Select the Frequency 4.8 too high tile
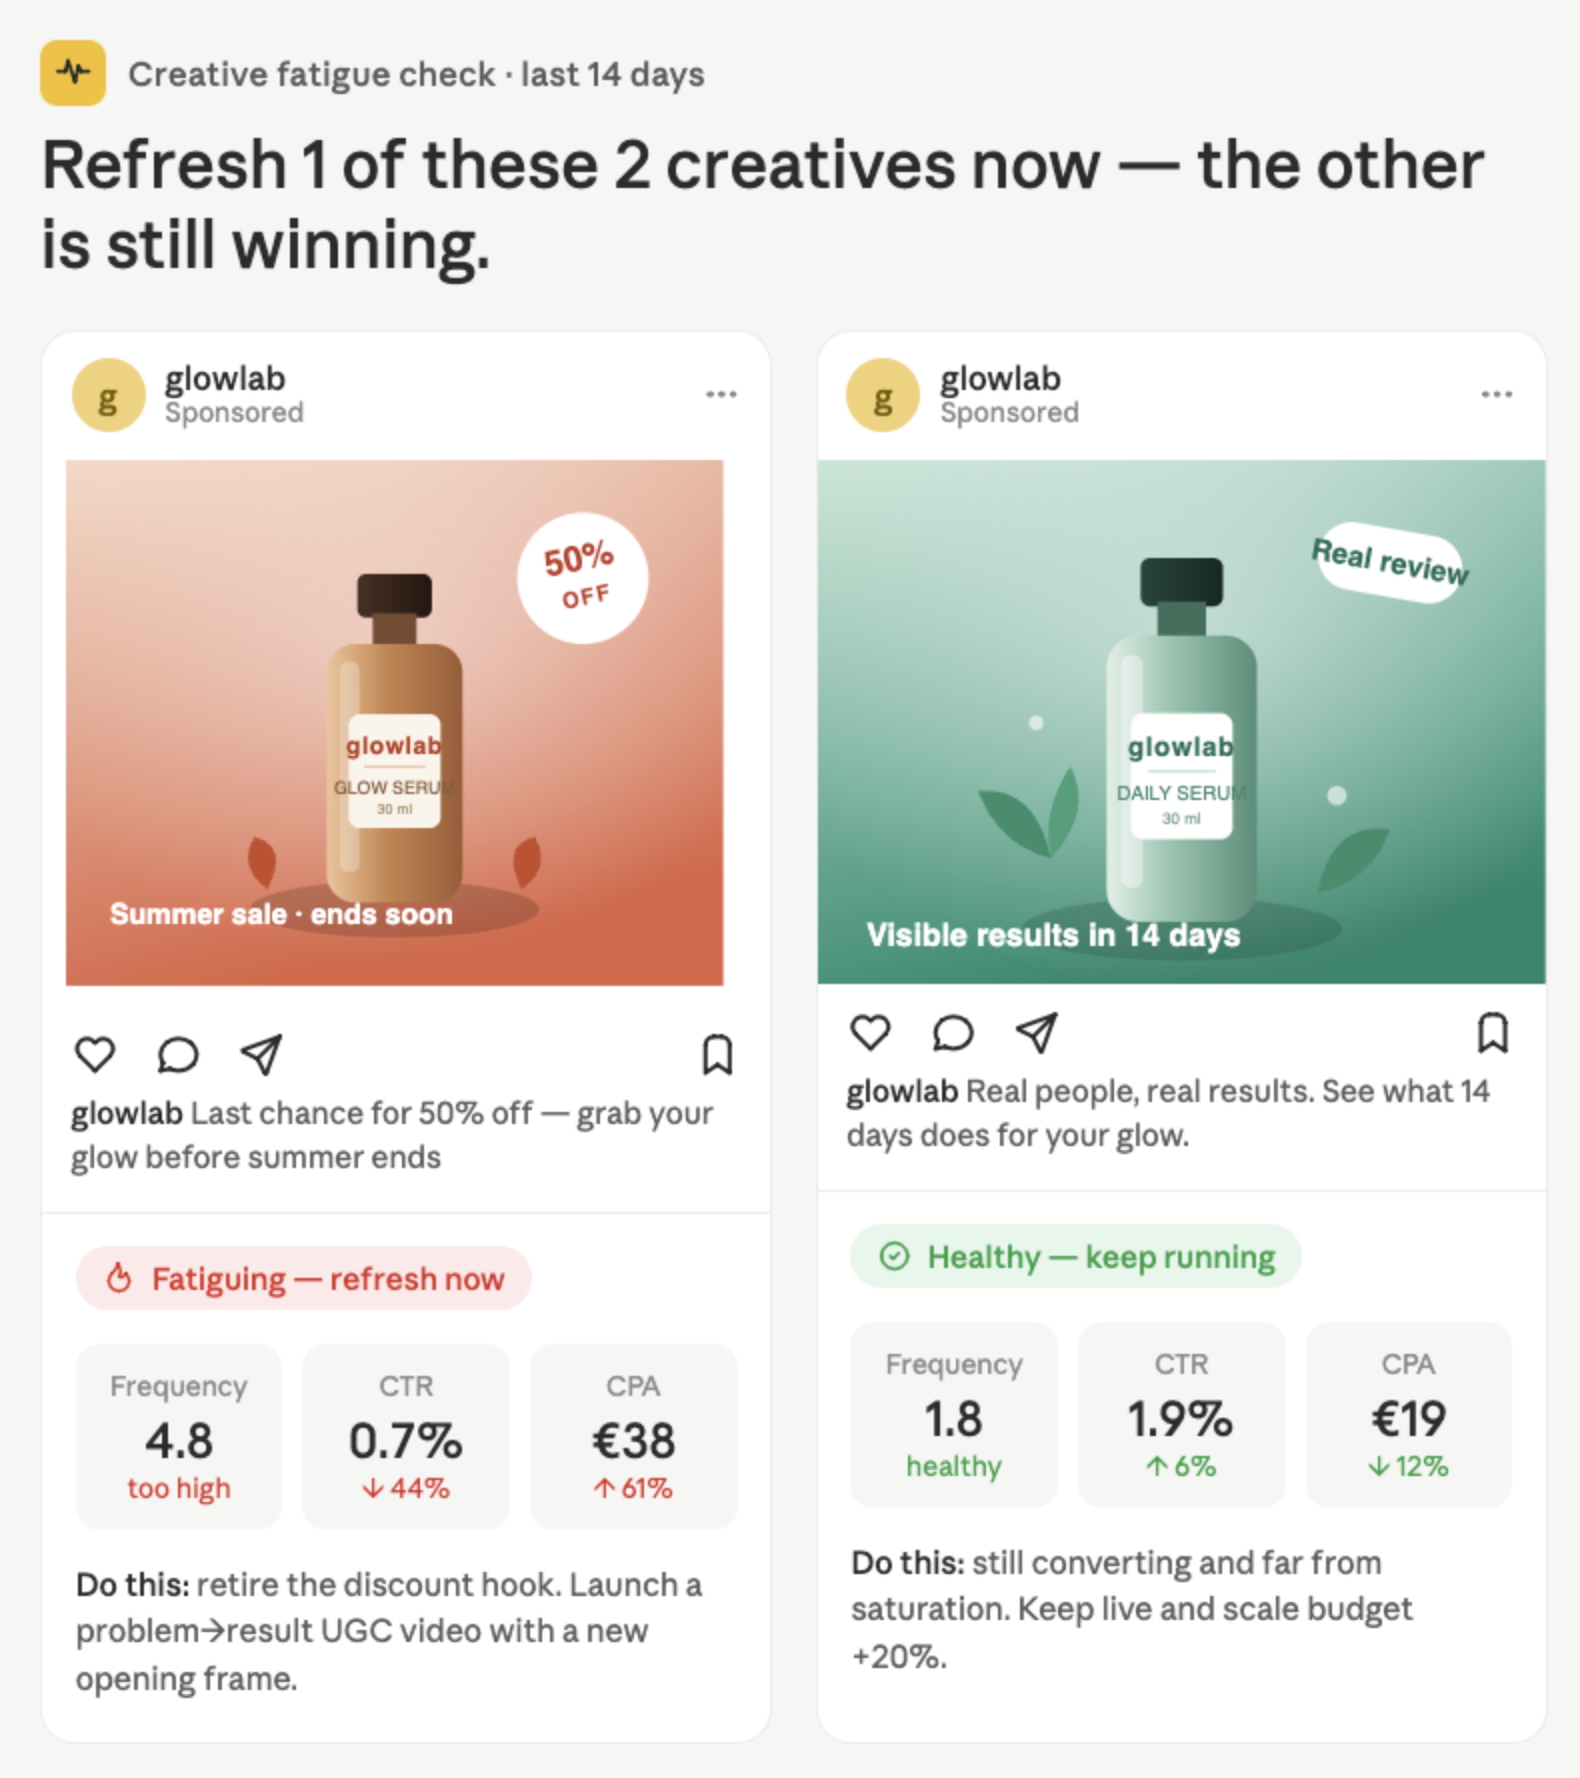The width and height of the screenshot is (1580, 1778). click(179, 1436)
